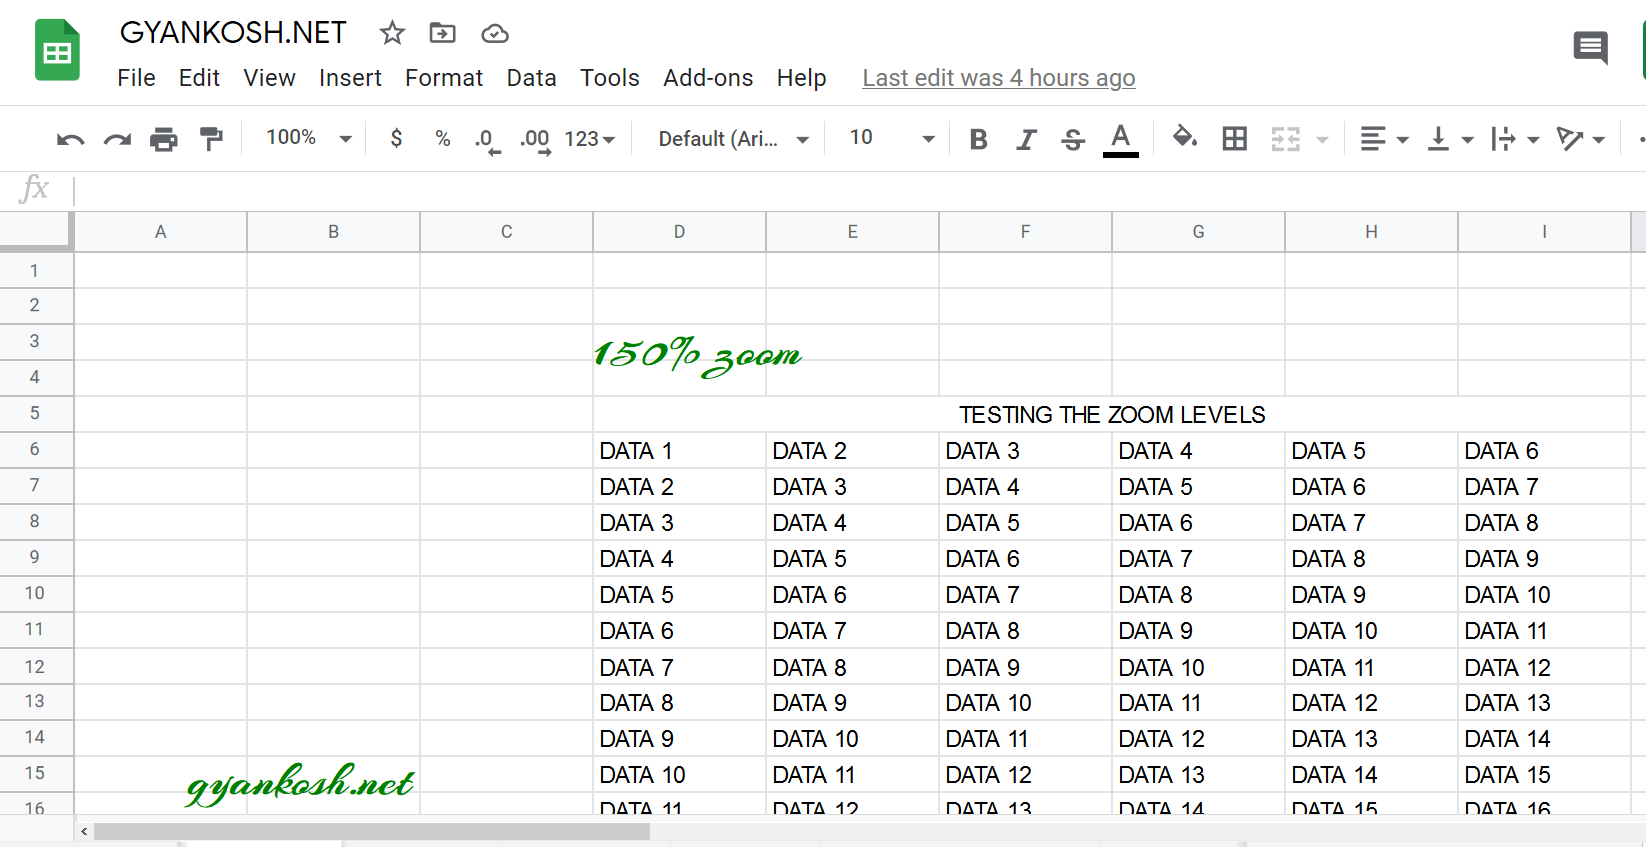
Task: Click the Print icon
Action: [164, 139]
